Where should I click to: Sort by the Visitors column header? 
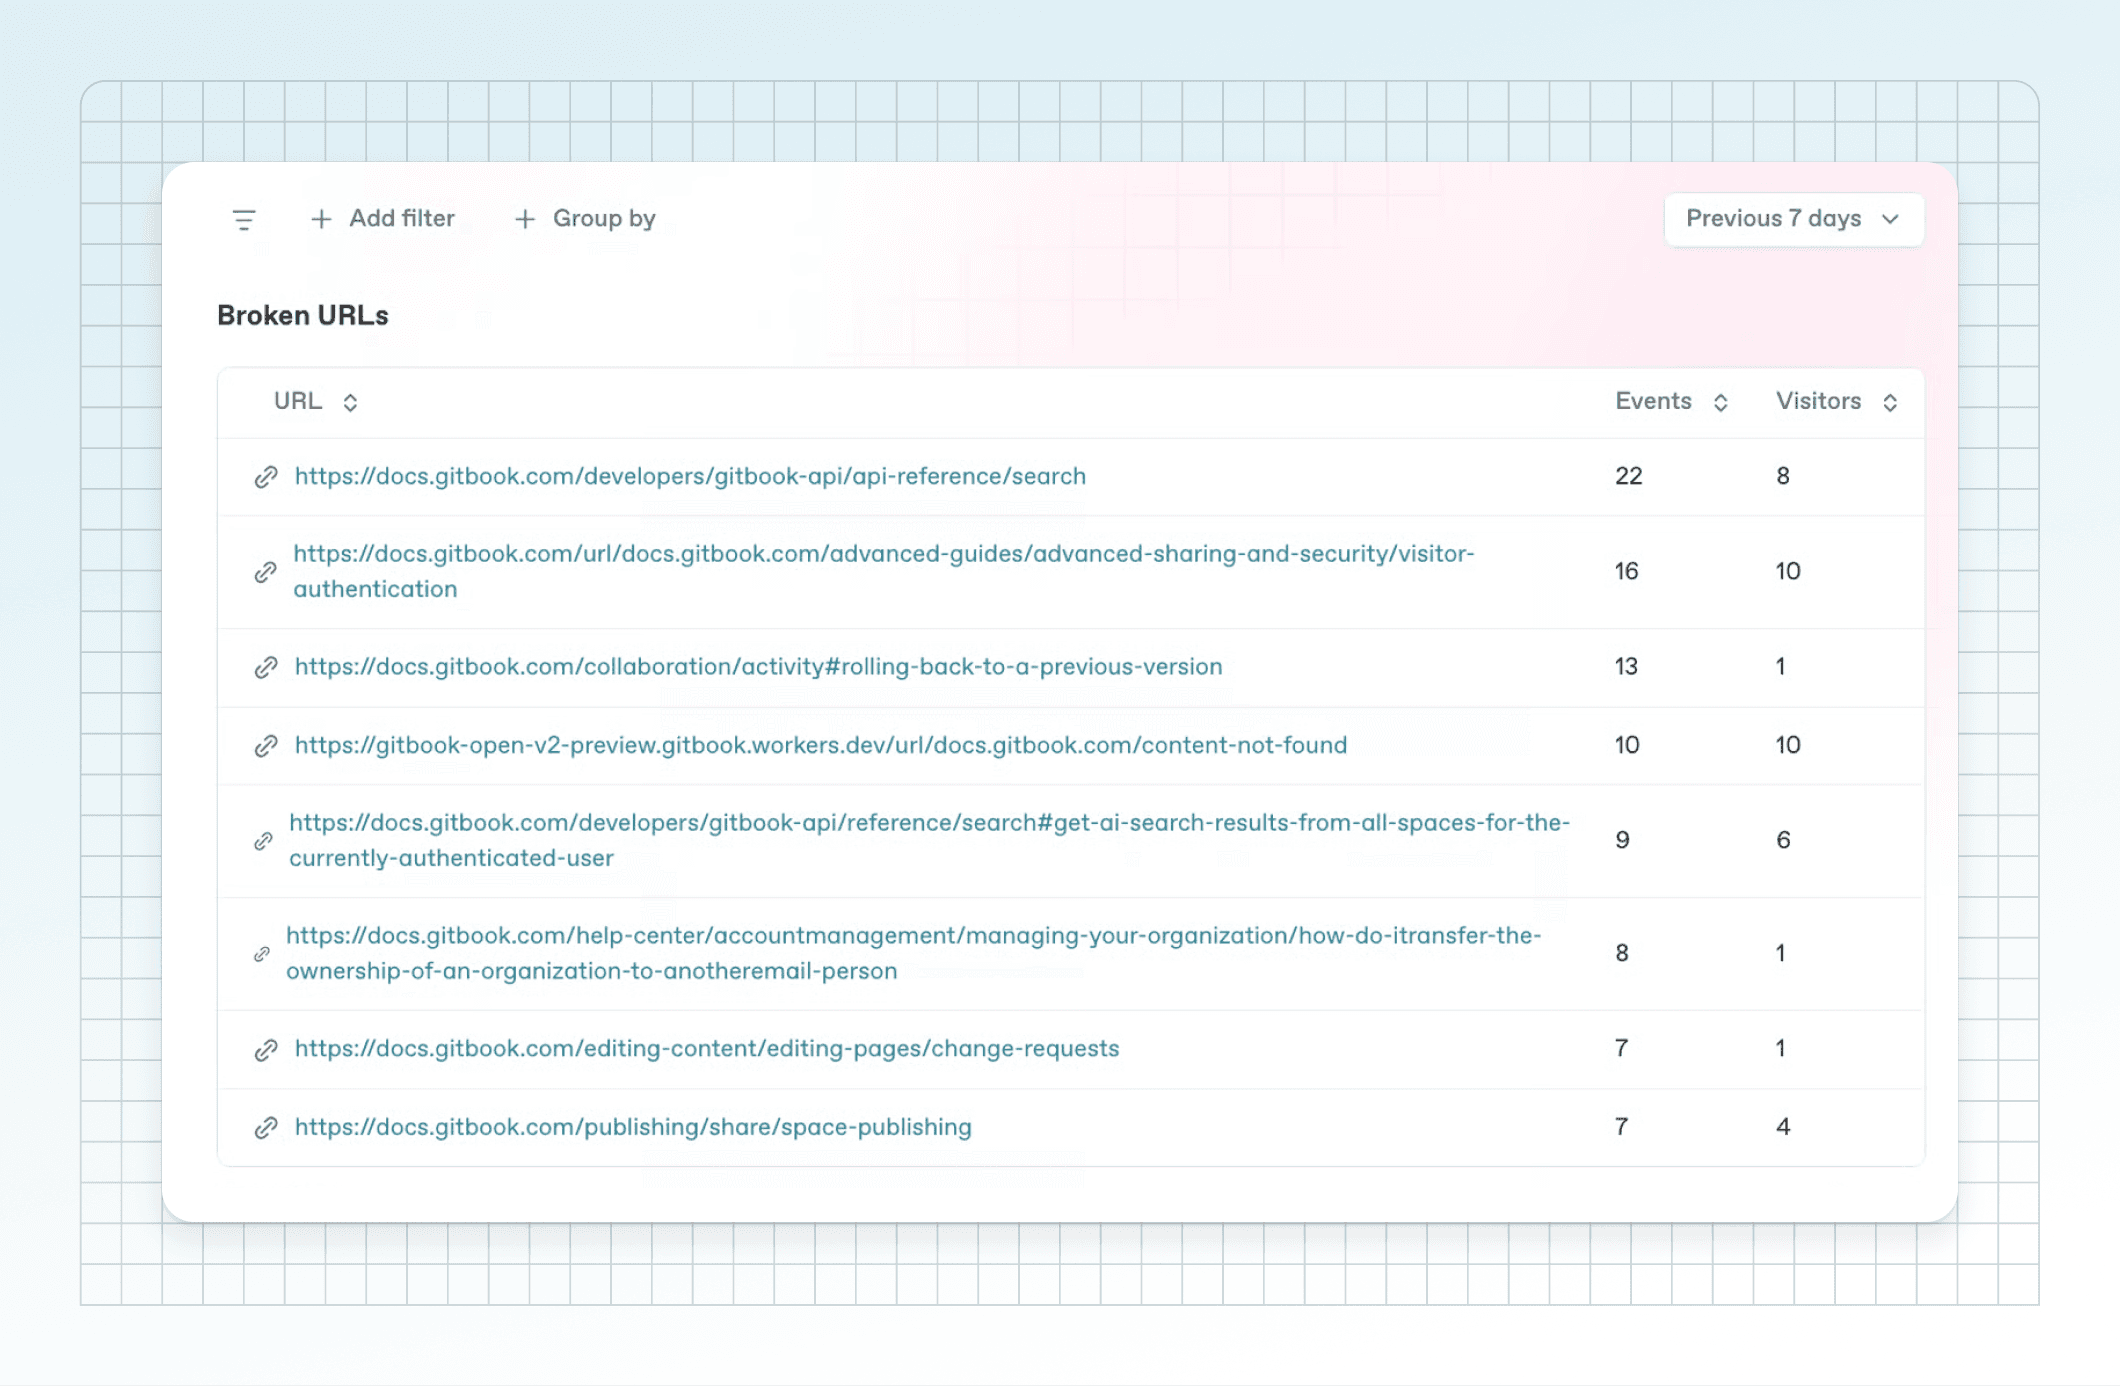pyautogui.click(x=1836, y=401)
